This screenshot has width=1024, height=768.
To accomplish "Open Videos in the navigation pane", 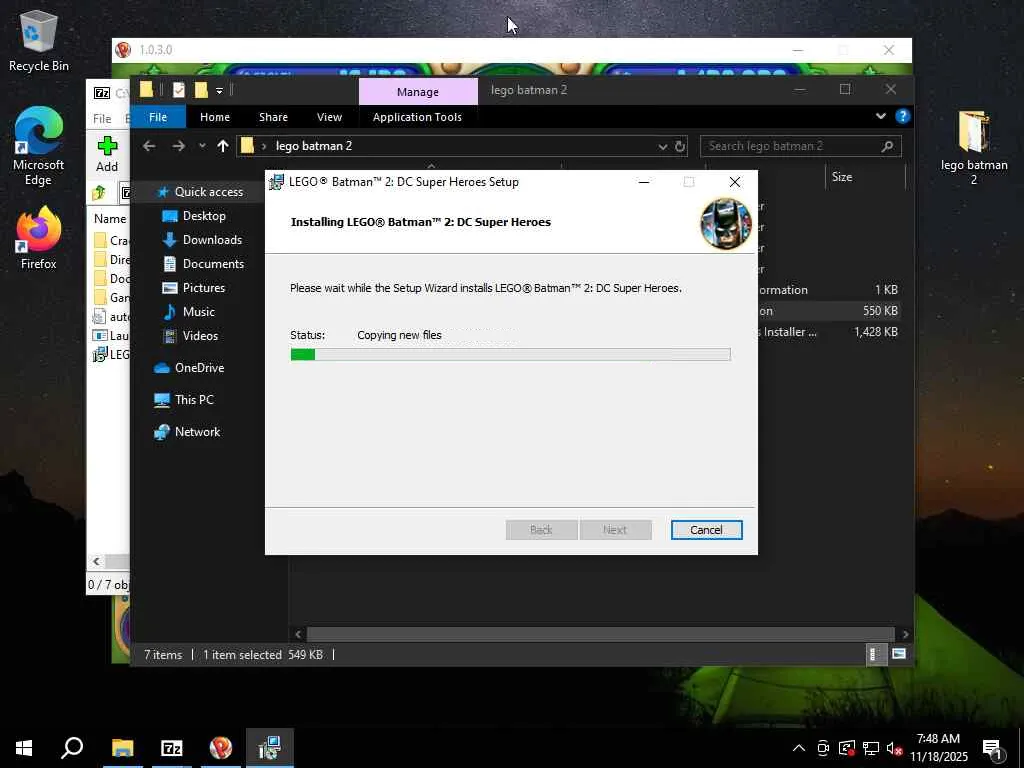I will click(200, 336).
